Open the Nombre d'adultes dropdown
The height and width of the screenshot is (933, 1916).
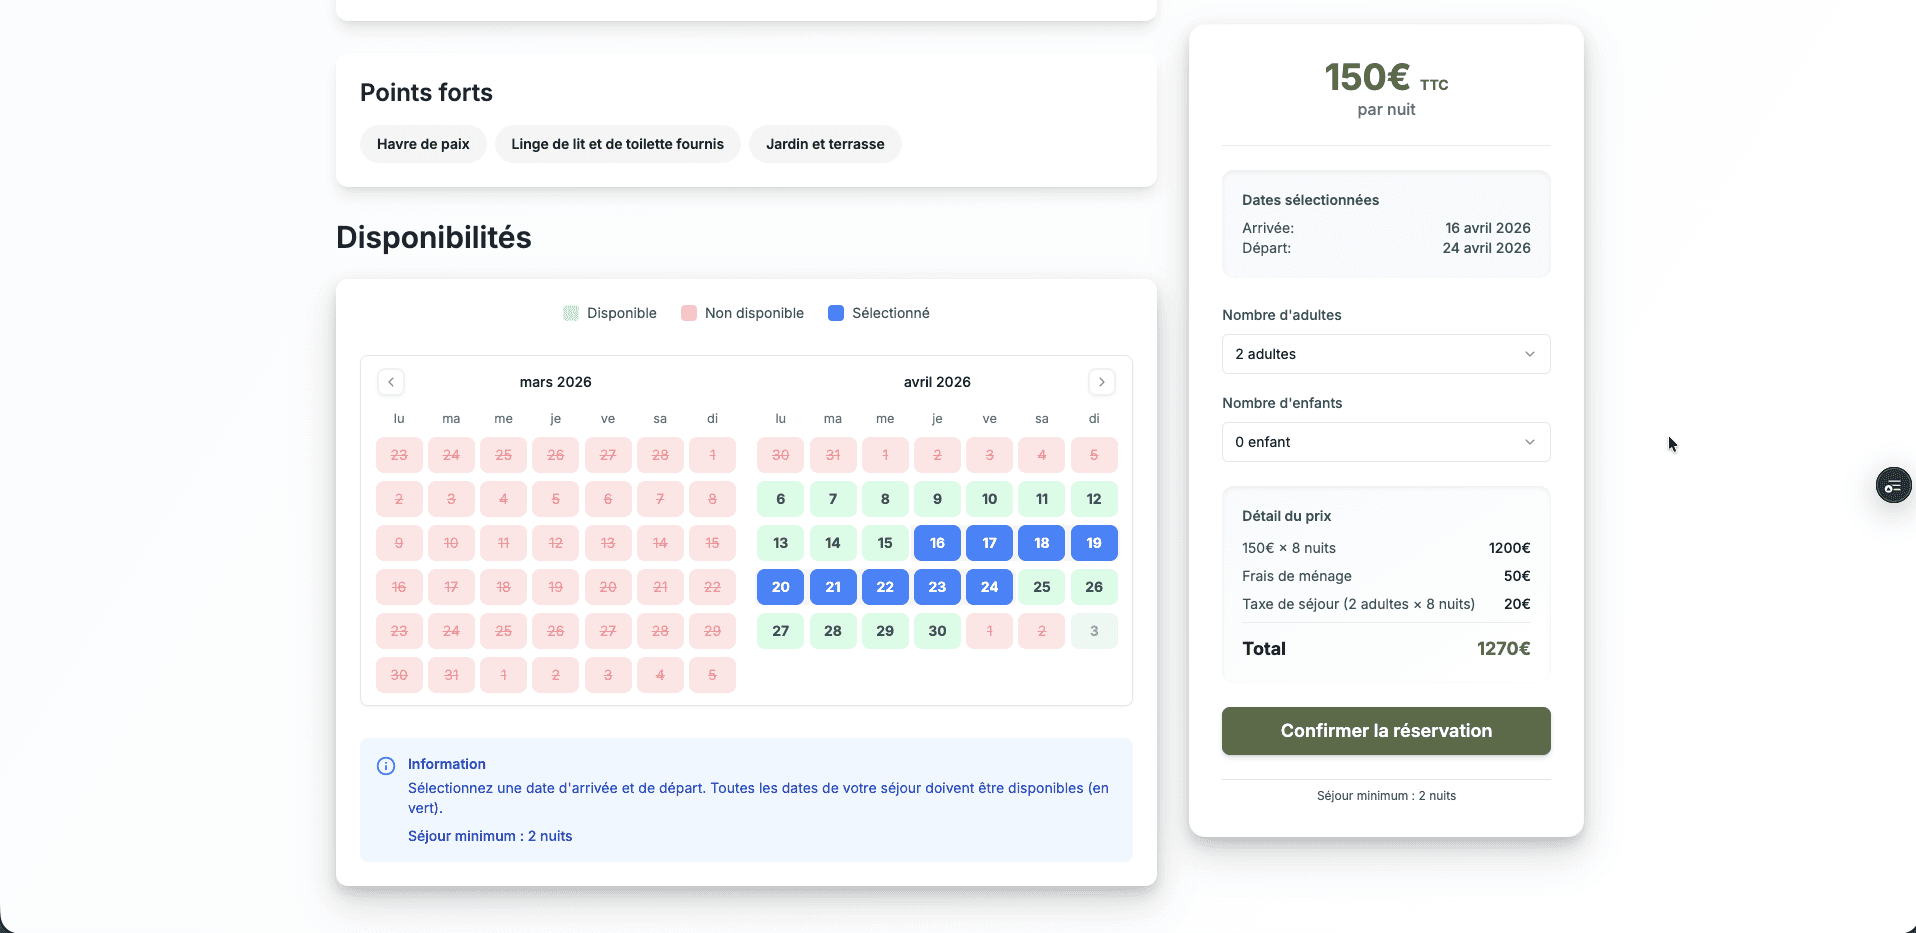tap(1385, 354)
